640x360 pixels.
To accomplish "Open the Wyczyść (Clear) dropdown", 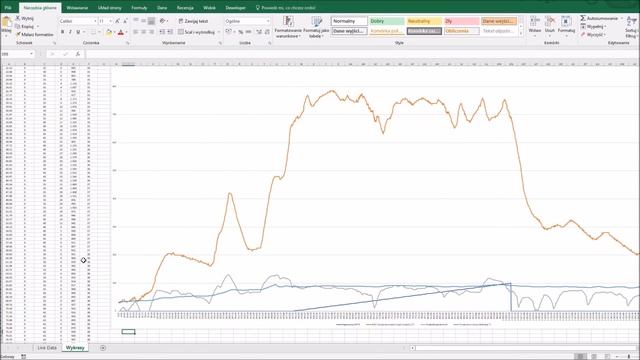I will [593, 35].
